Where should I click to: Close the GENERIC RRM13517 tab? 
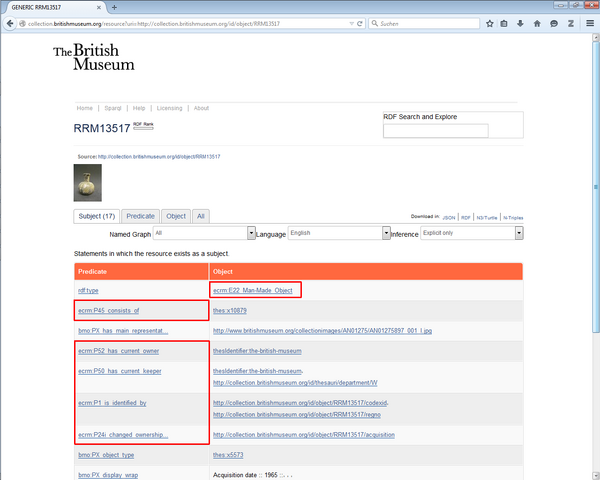point(99,7)
